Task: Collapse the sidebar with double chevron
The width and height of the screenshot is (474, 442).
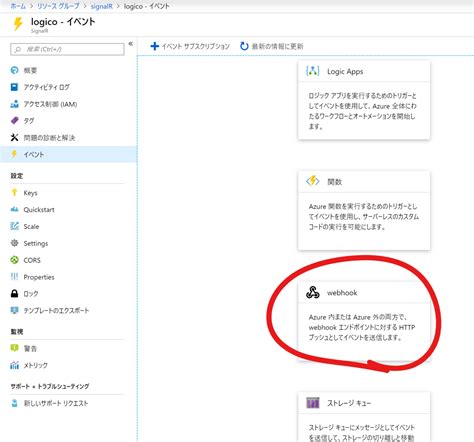Action: (x=131, y=44)
